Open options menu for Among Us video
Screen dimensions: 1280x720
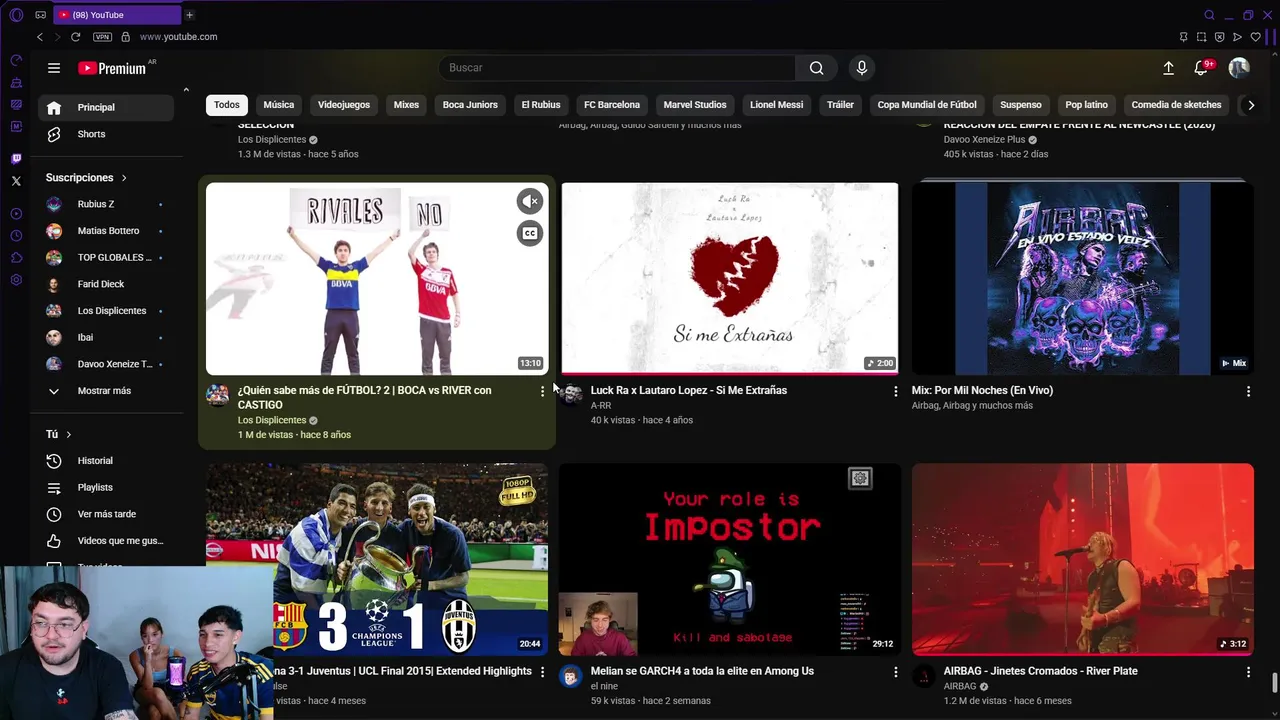[x=895, y=672]
